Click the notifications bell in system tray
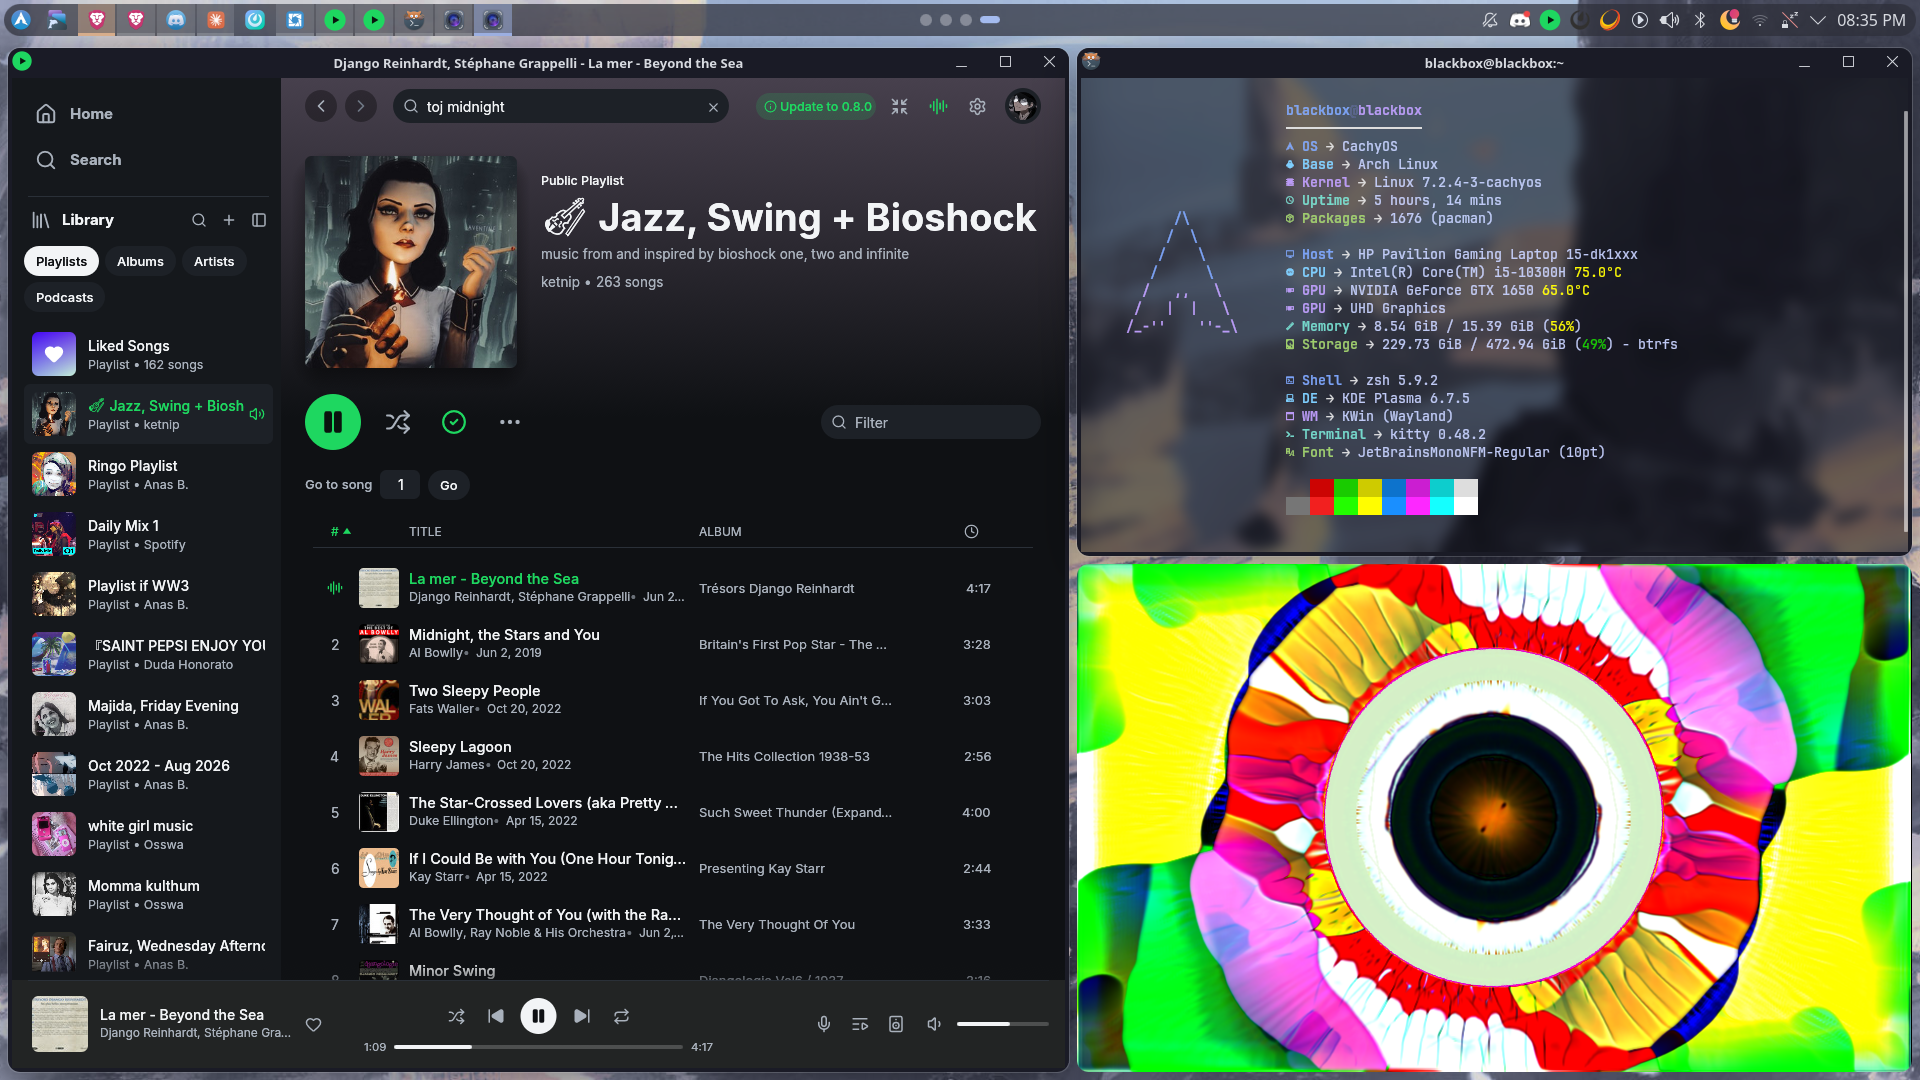This screenshot has height=1080, width=1920. click(1489, 20)
